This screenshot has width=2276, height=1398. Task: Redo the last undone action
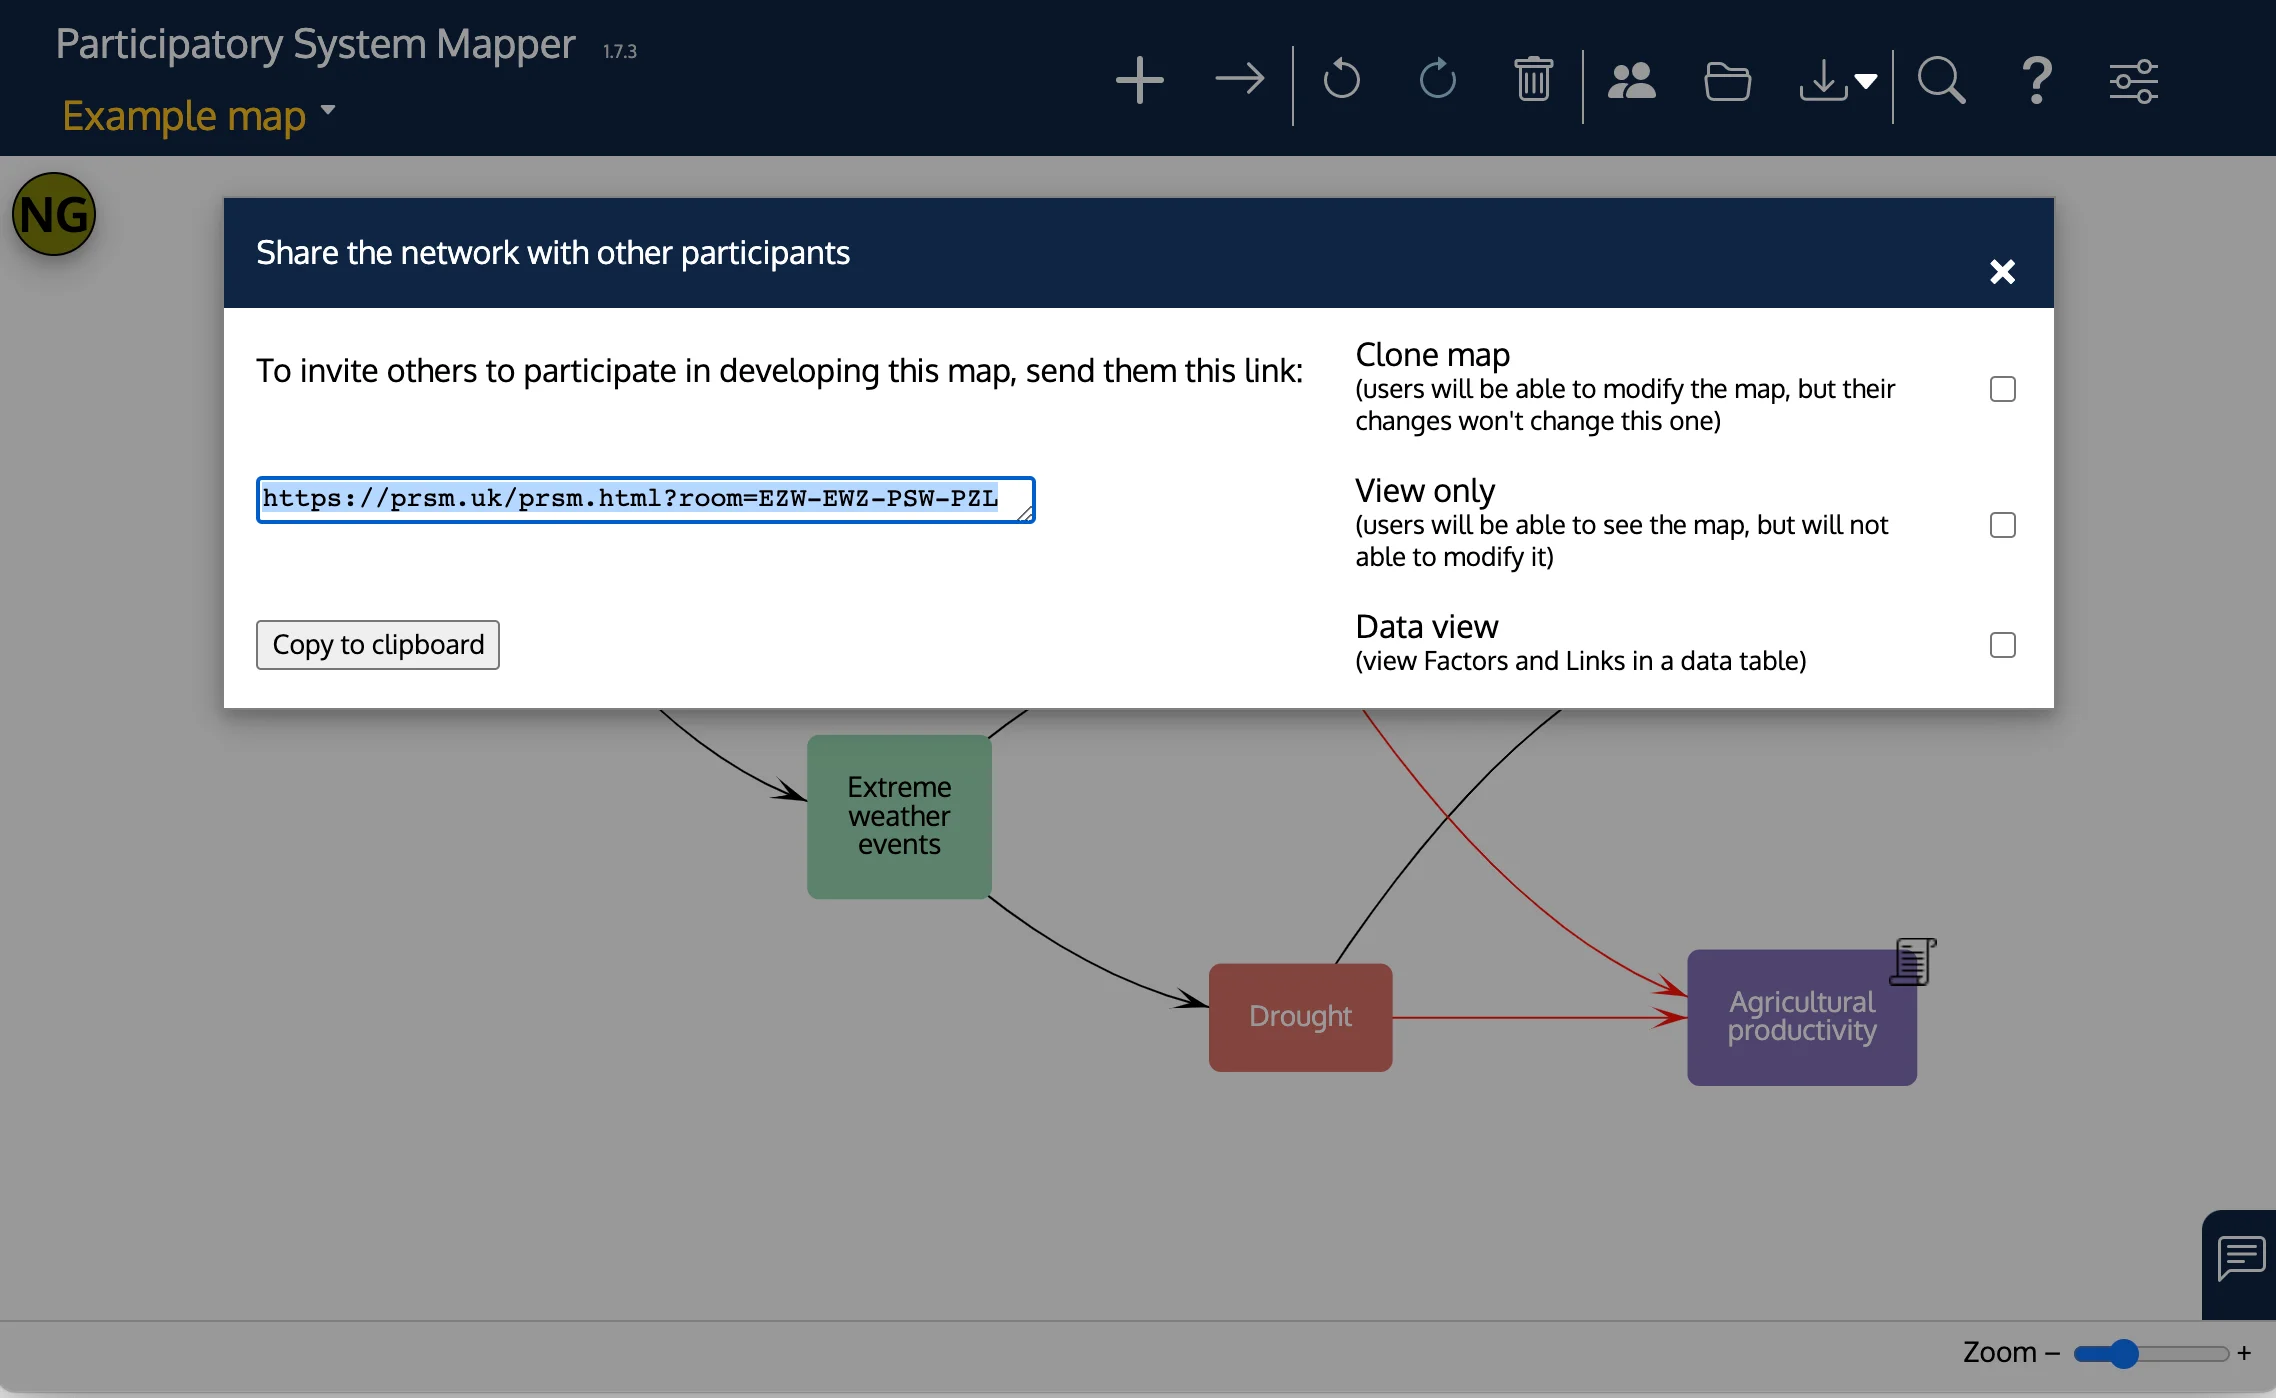coord(1436,80)
